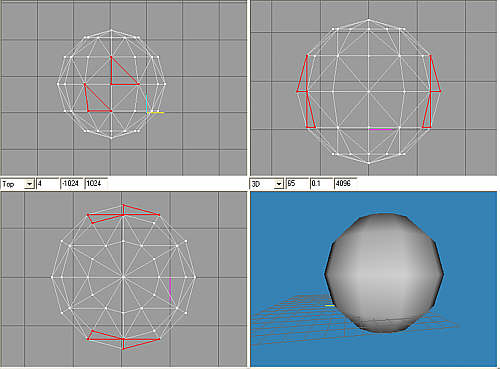Click the field showing 0.1
500x369 pixels.
point(321,184)
